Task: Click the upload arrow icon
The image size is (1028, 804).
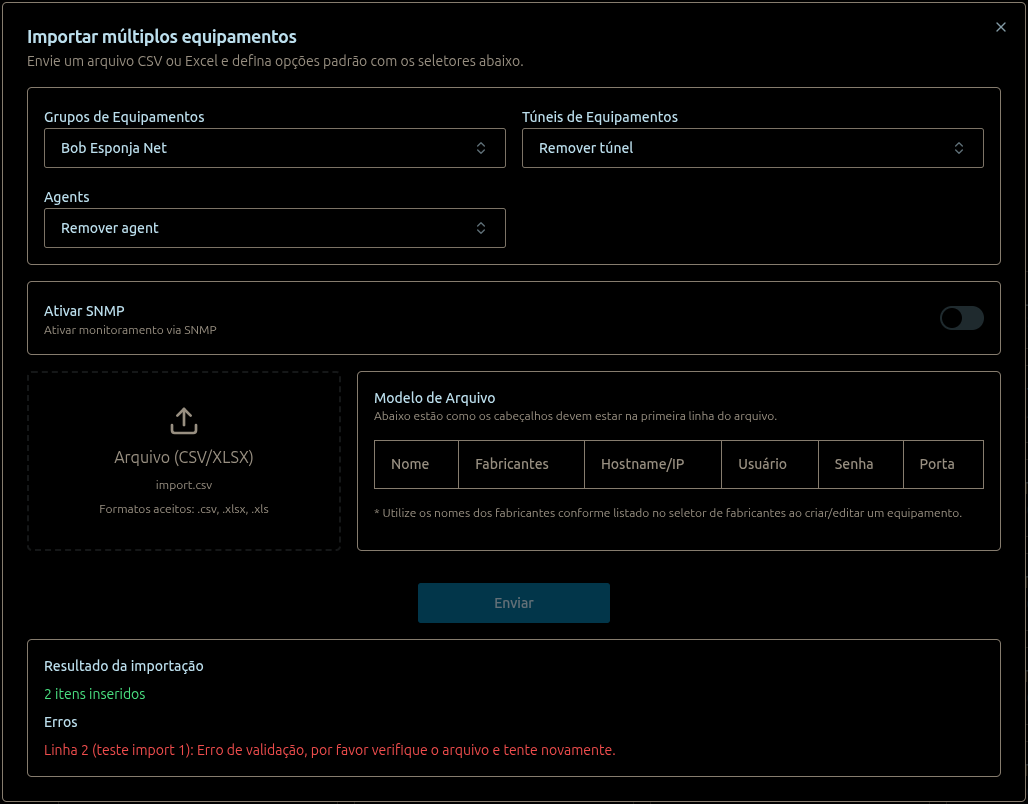Action: point(184,421)
